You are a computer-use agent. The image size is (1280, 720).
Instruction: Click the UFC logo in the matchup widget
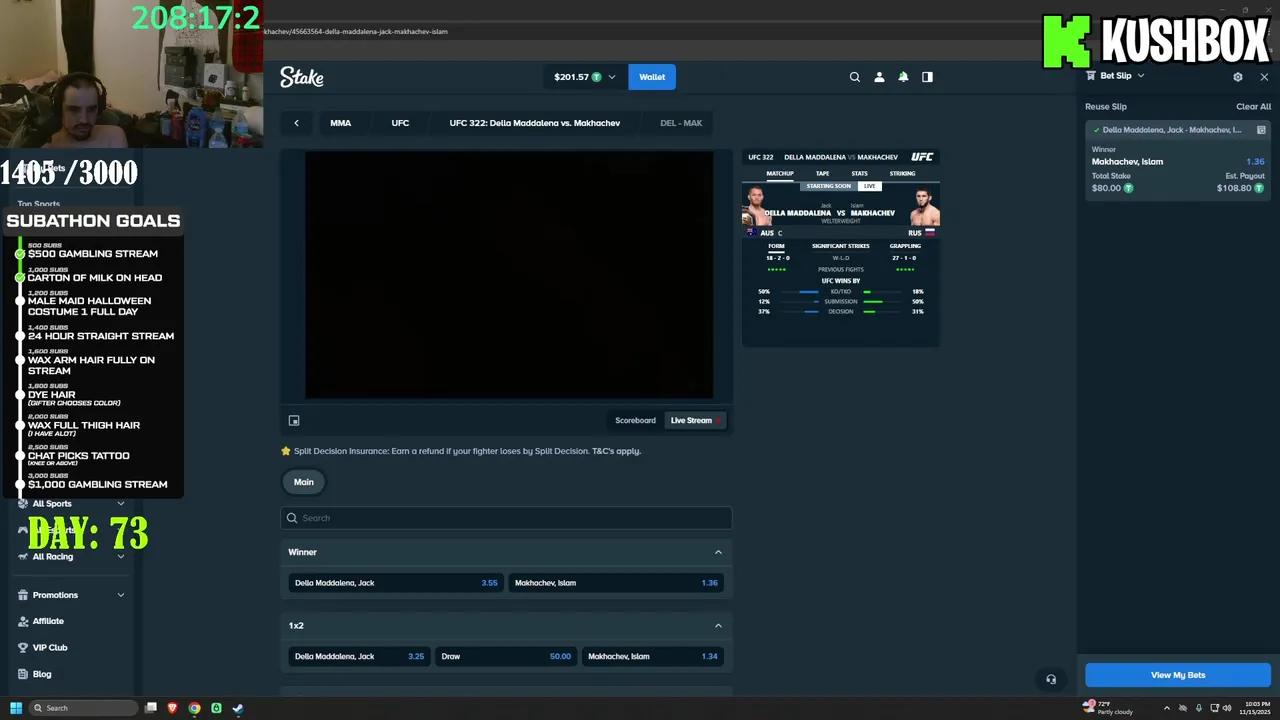tap(922, 157)
